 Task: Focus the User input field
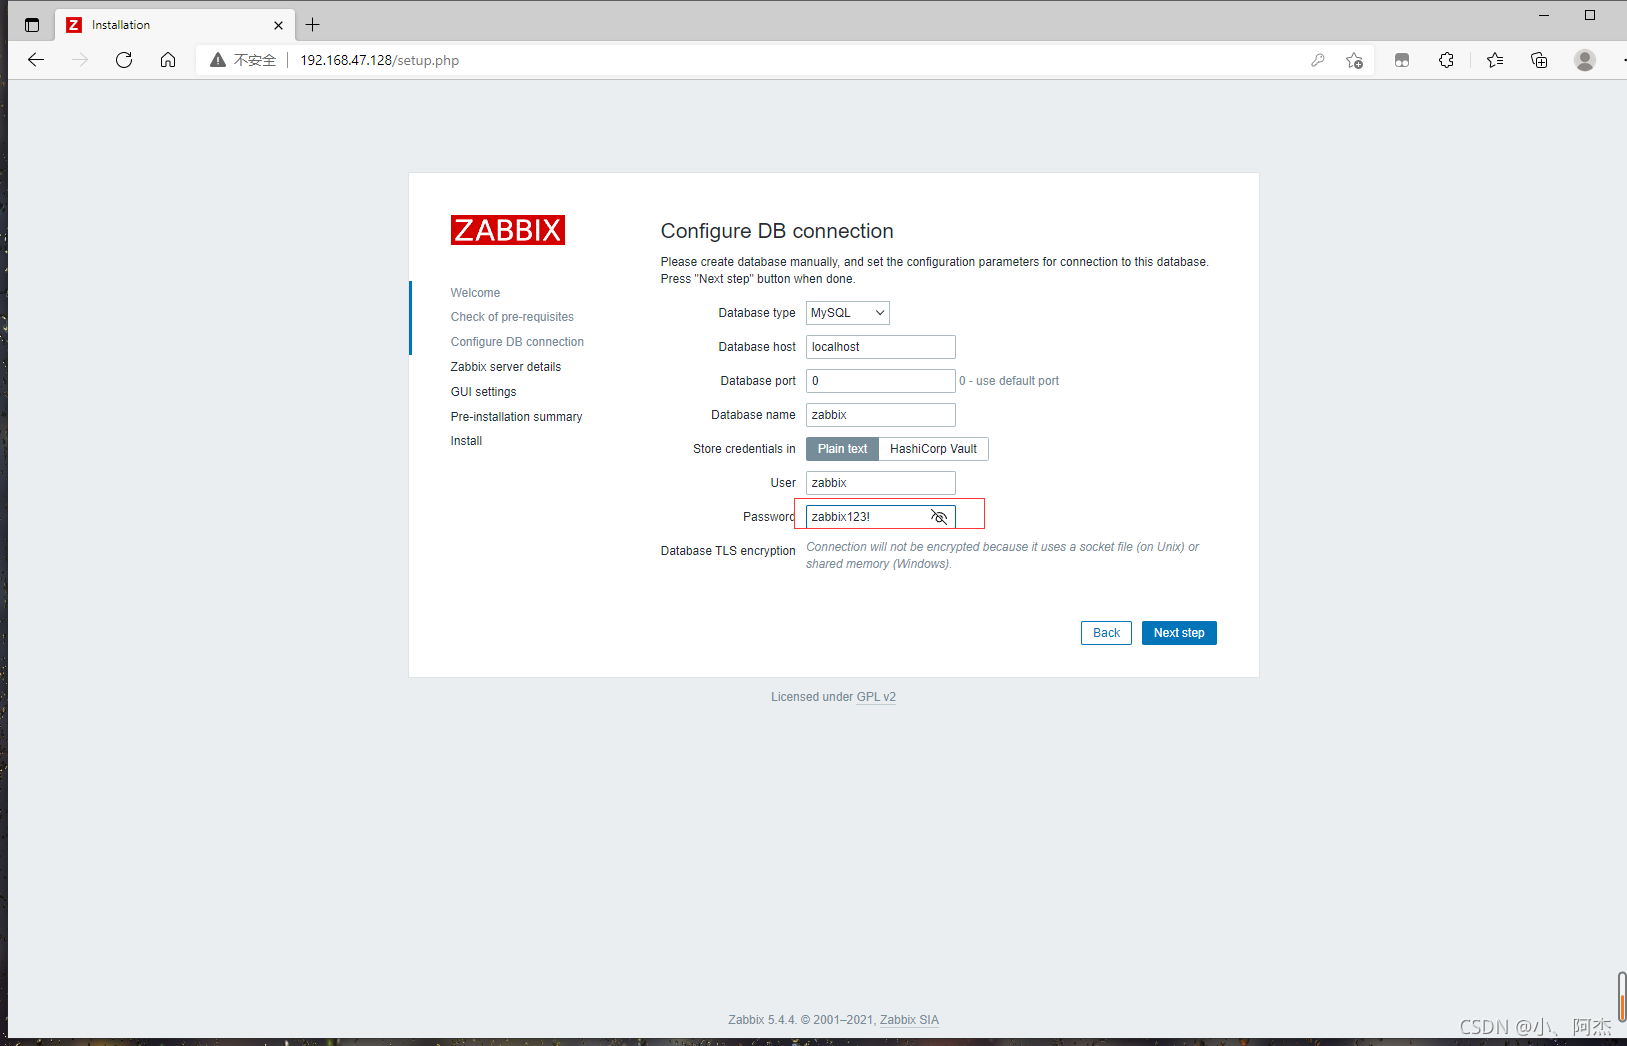tap(880, 483)
